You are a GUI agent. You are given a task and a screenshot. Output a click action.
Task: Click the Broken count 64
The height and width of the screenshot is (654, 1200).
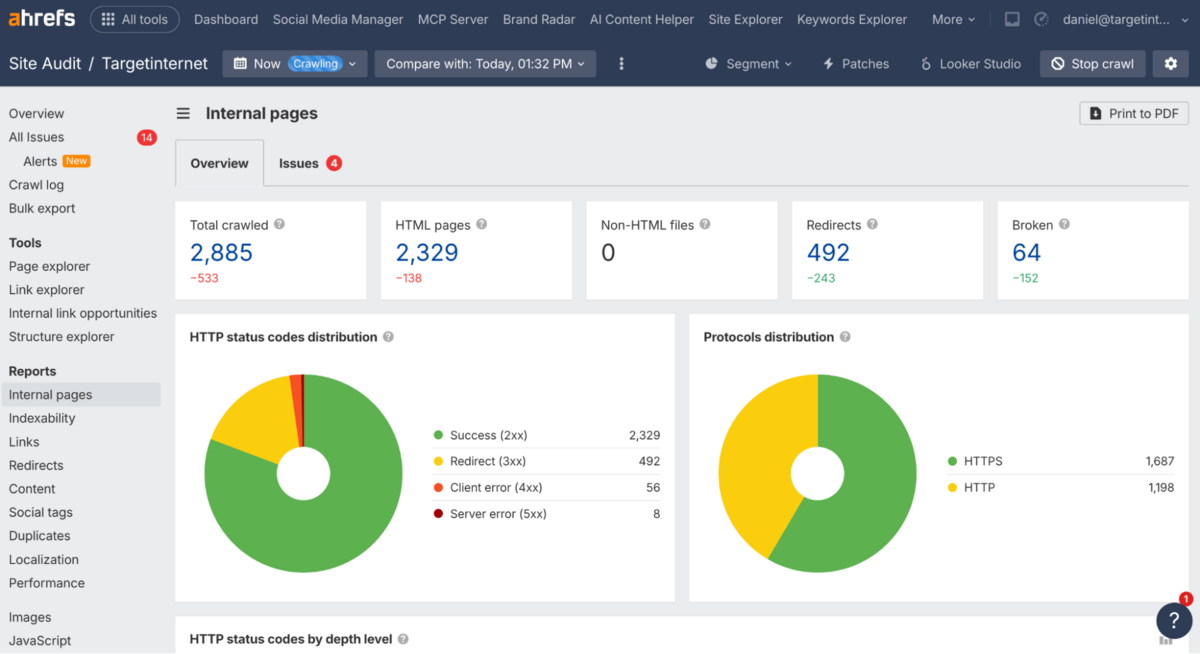(1026, 252)
